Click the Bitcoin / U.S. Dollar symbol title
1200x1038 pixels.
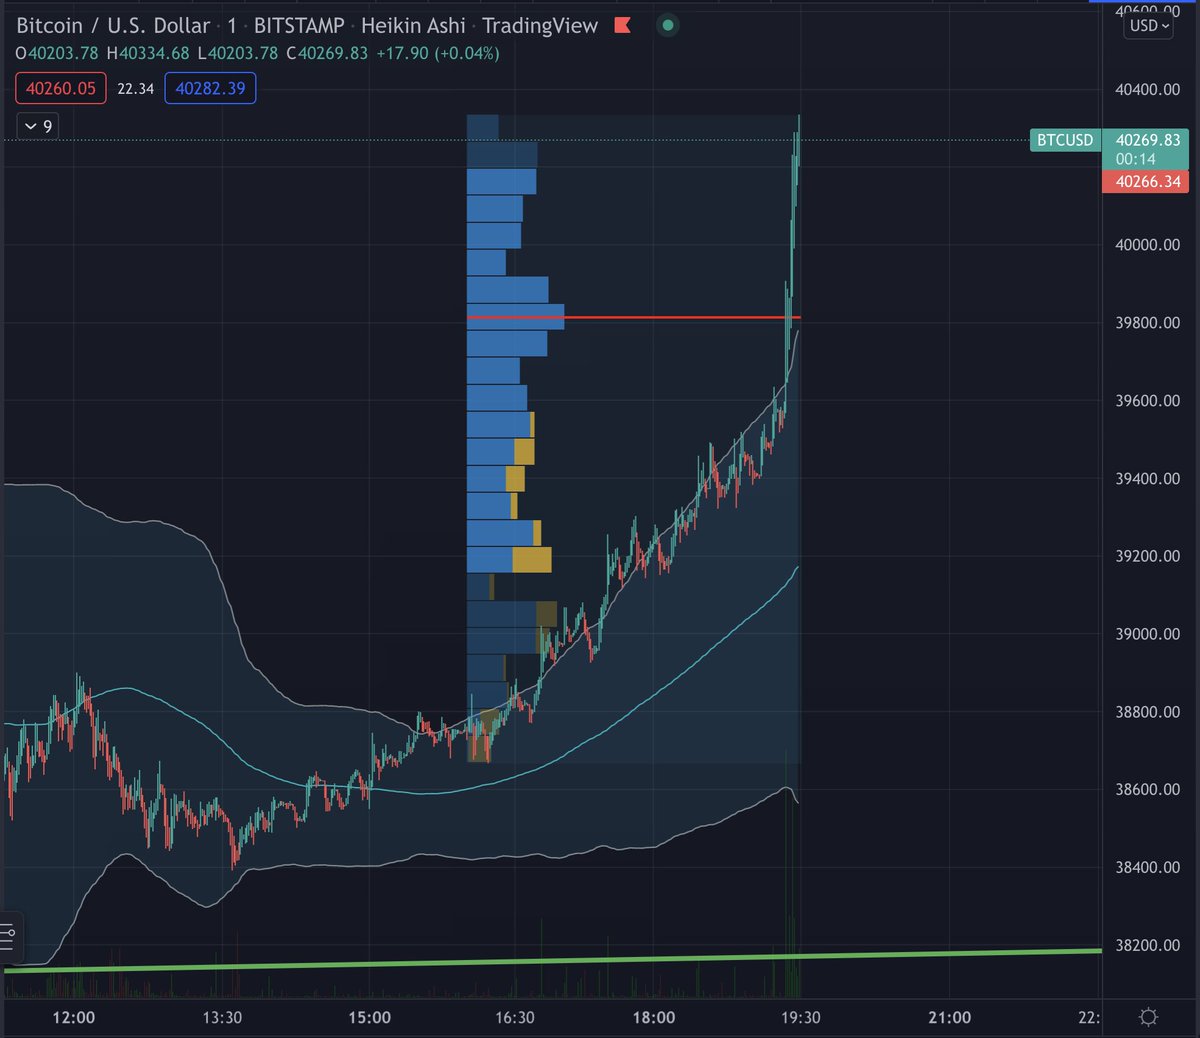113,26
